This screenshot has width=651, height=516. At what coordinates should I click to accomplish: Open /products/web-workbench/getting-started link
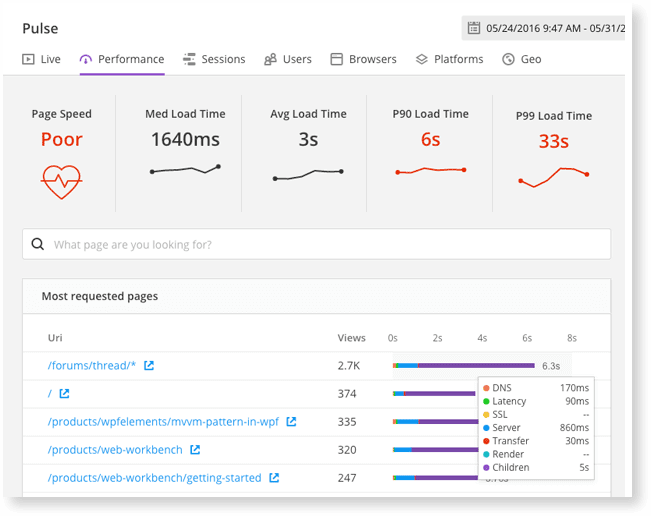(x=154, y=478)
